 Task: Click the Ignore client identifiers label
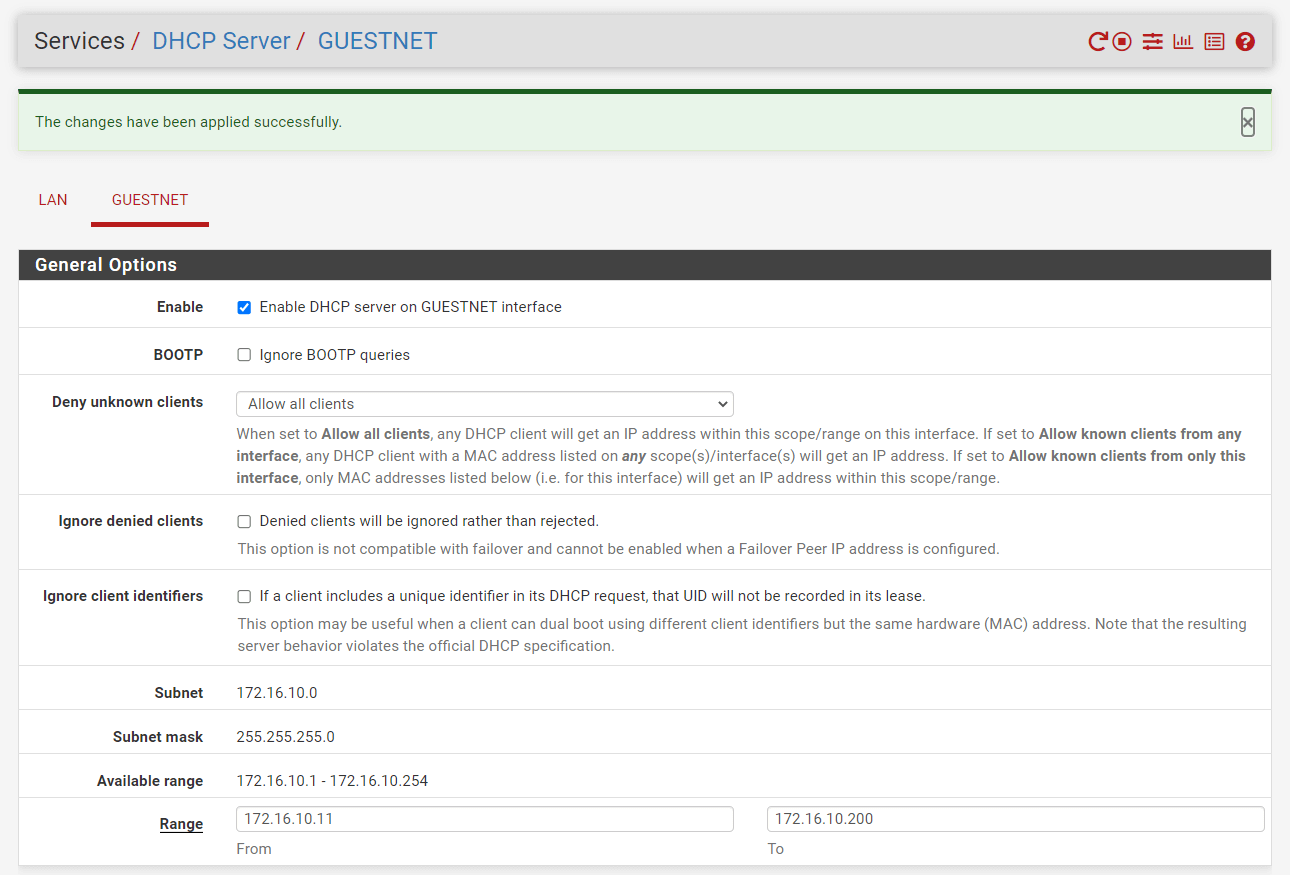[123, 596]
